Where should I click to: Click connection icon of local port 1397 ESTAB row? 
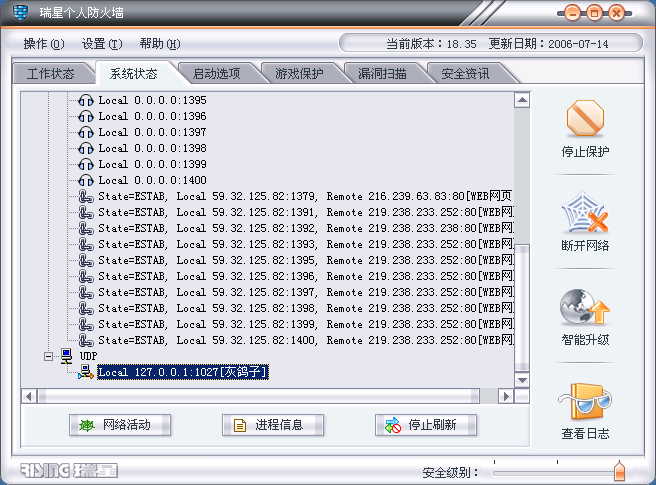pyautogui.click(x=86, y=293)
